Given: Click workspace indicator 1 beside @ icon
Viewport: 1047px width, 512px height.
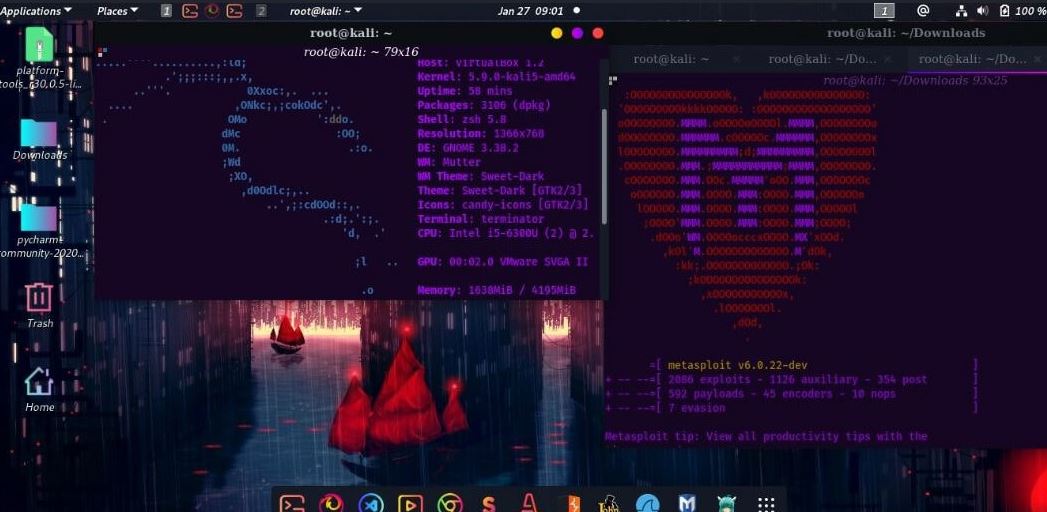Looking at the screenshot, I should click(x=884, y=11).
